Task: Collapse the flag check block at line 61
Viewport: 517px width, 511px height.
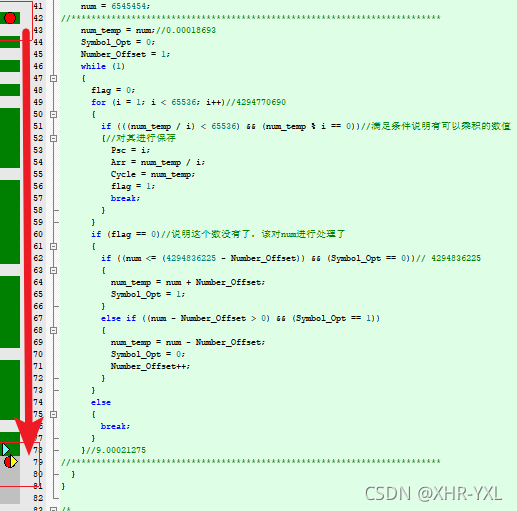Action: pos(53,246)
